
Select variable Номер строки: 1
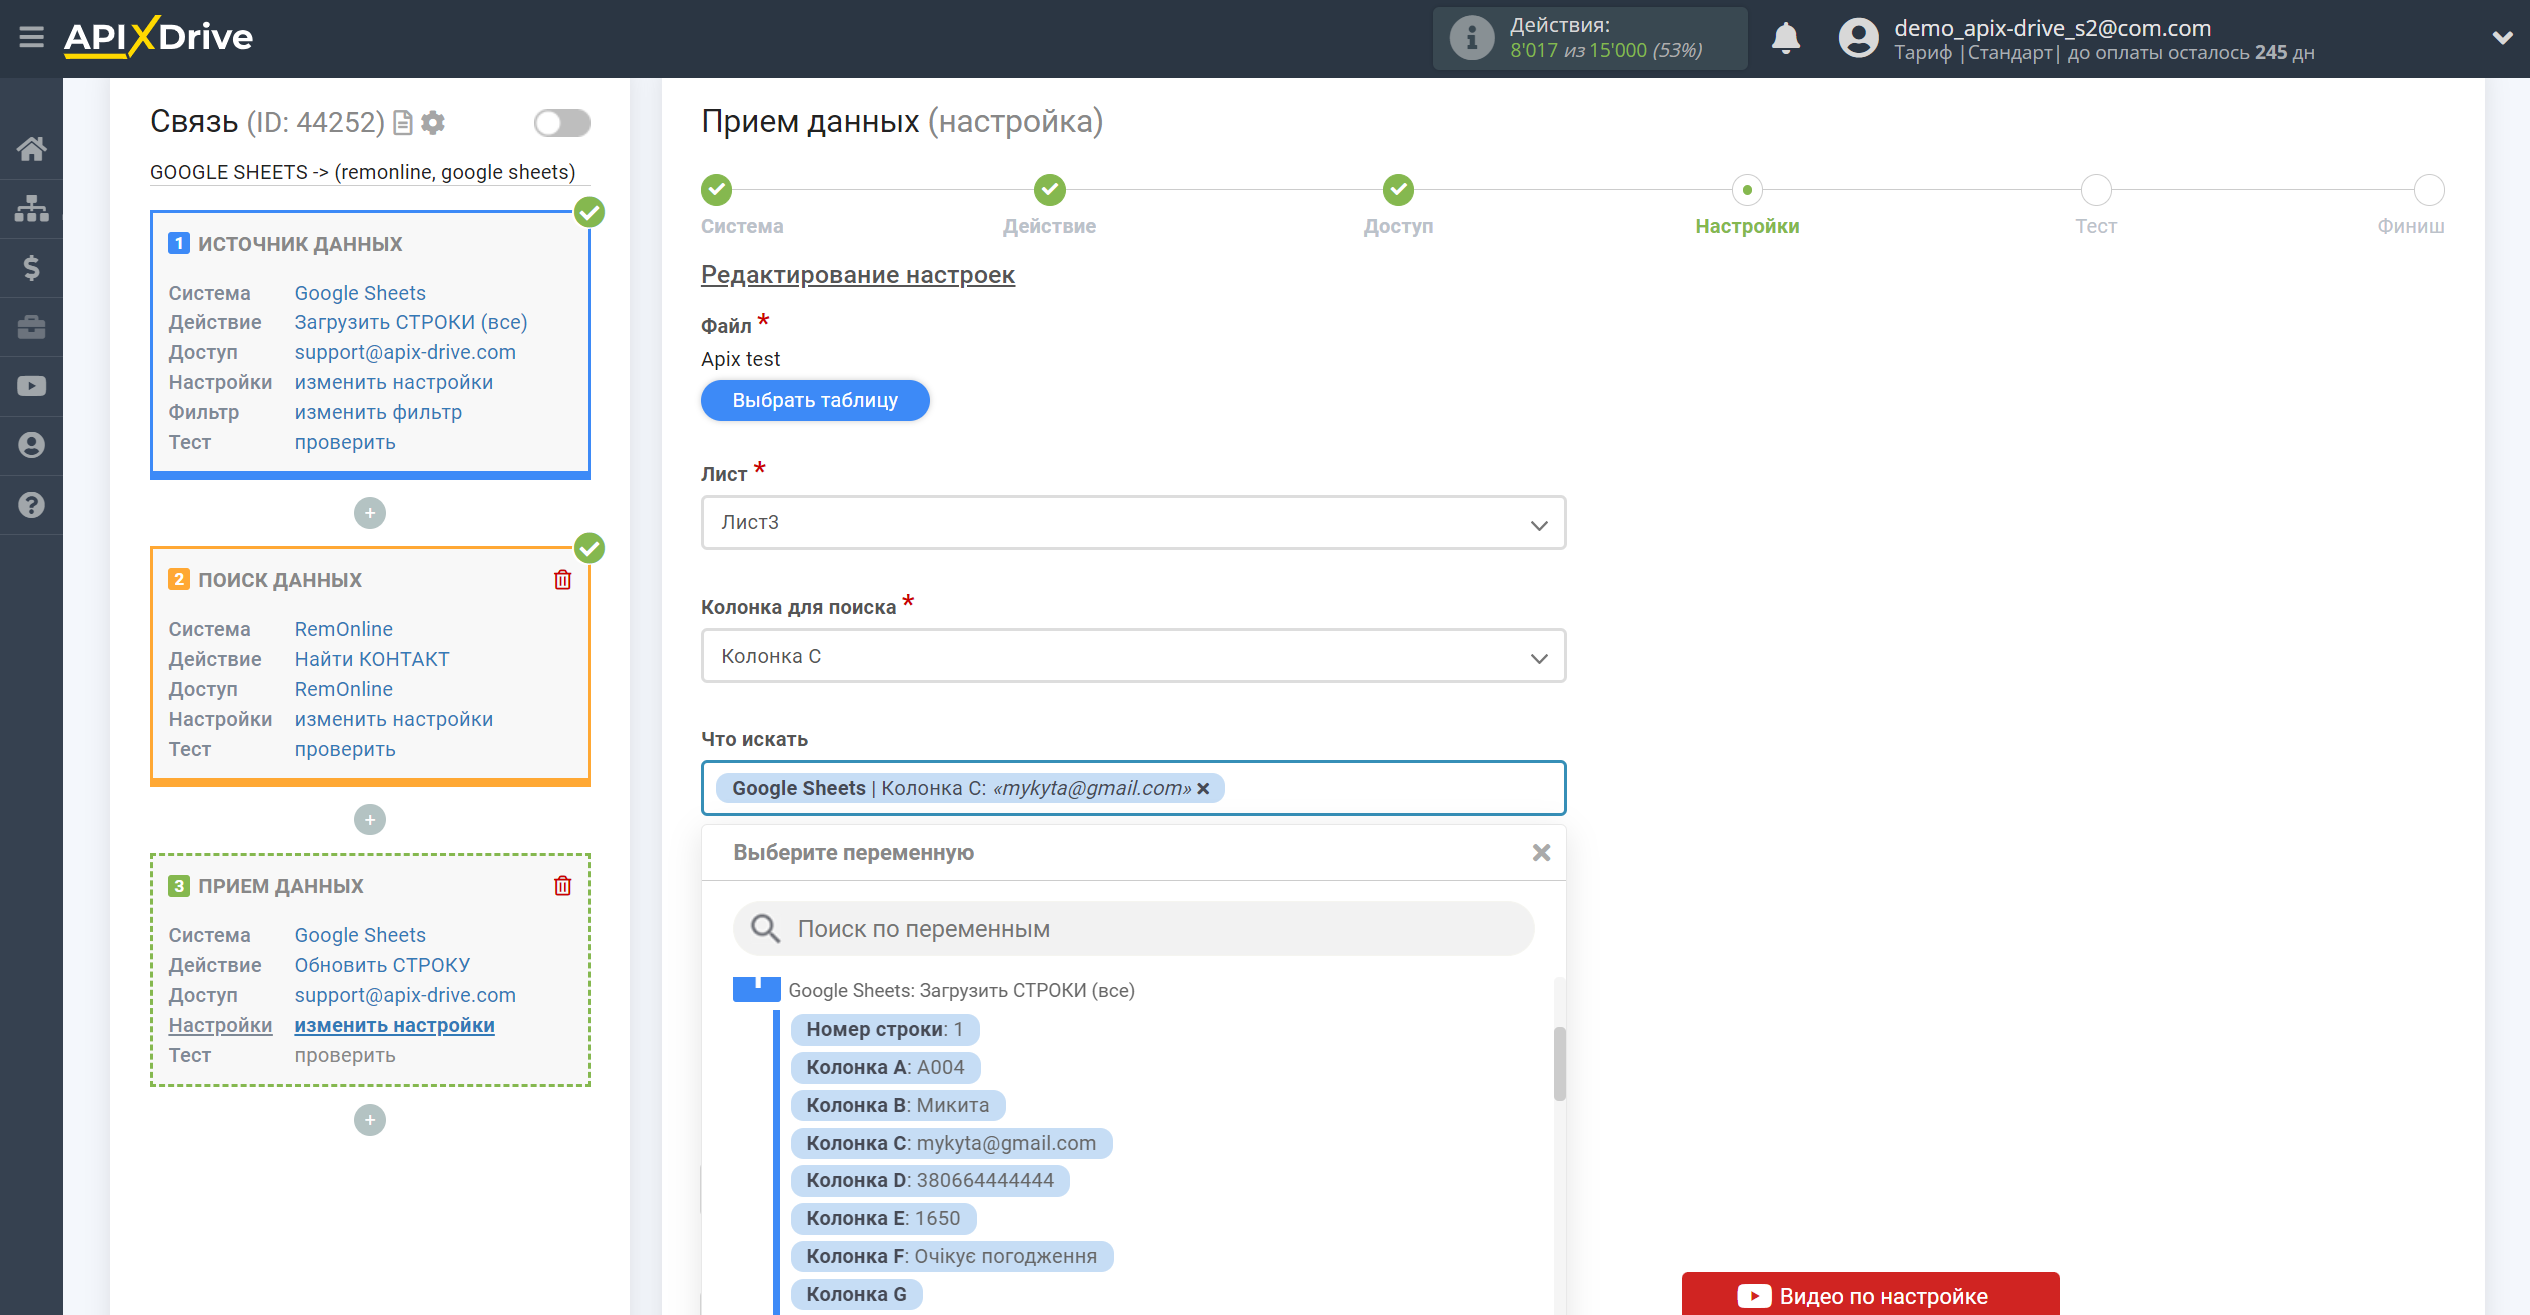[x=884, y=1030]
